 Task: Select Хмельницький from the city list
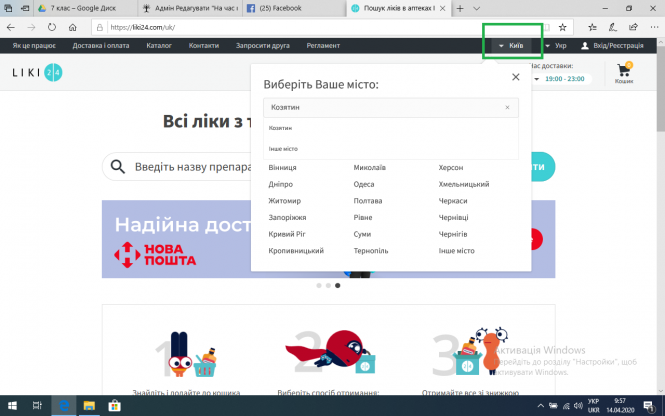pyautogui.click(x=463, y=184)
